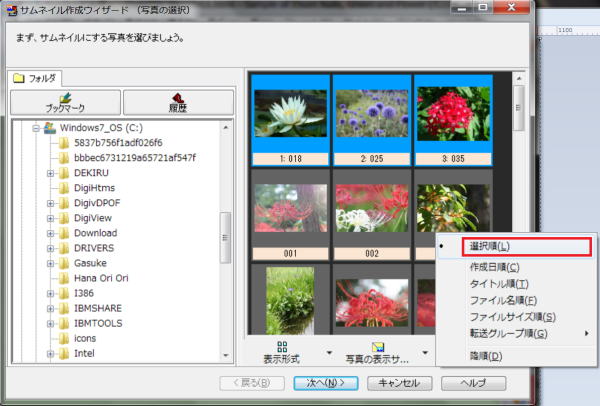This screenshot has height=406, width=600.
Task: Select folder bbbec6731219a65721af547f
Action: click(x=135, y=158)
